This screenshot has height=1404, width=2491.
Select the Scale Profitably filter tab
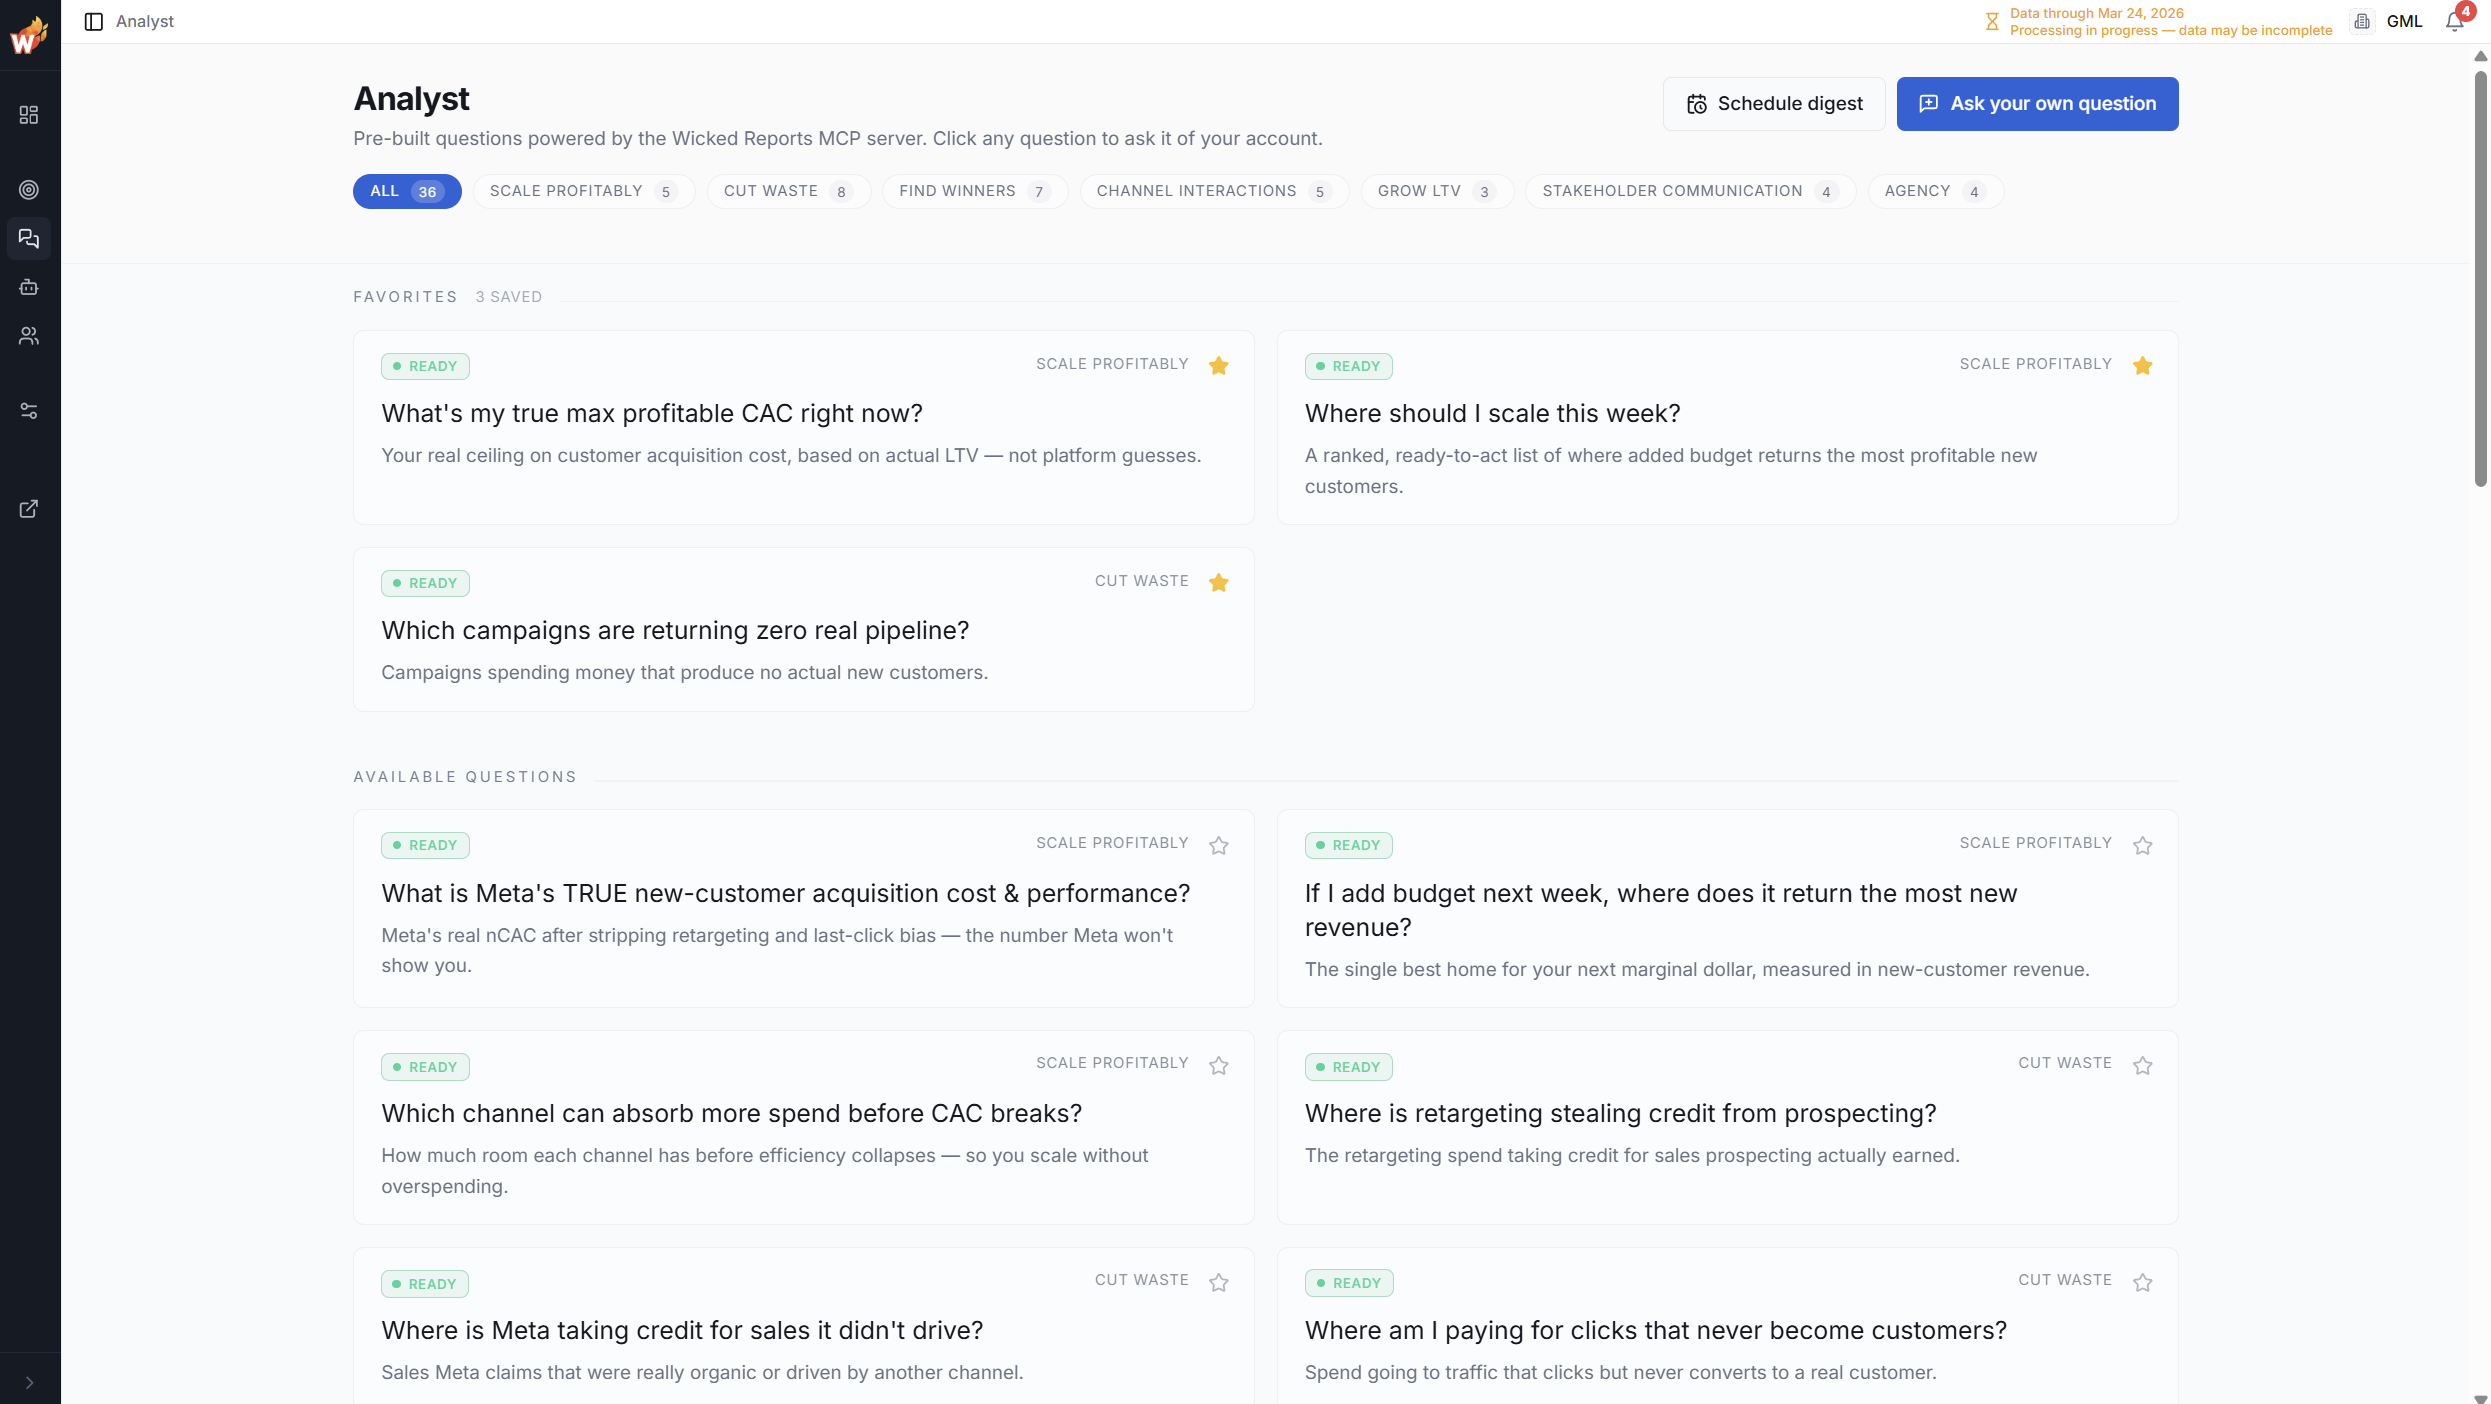(x=584, y=191)
